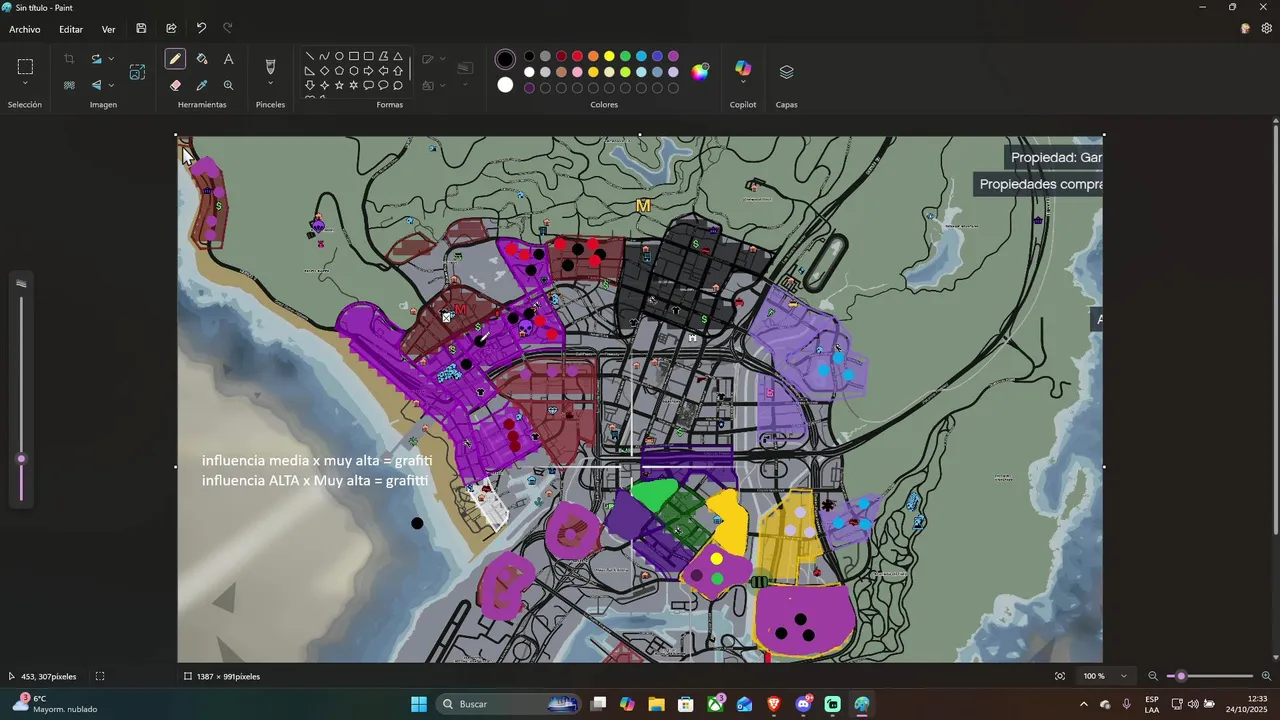Open the Capas layers panel
This screenshot has width=1280, height=720.
[786, 72]
